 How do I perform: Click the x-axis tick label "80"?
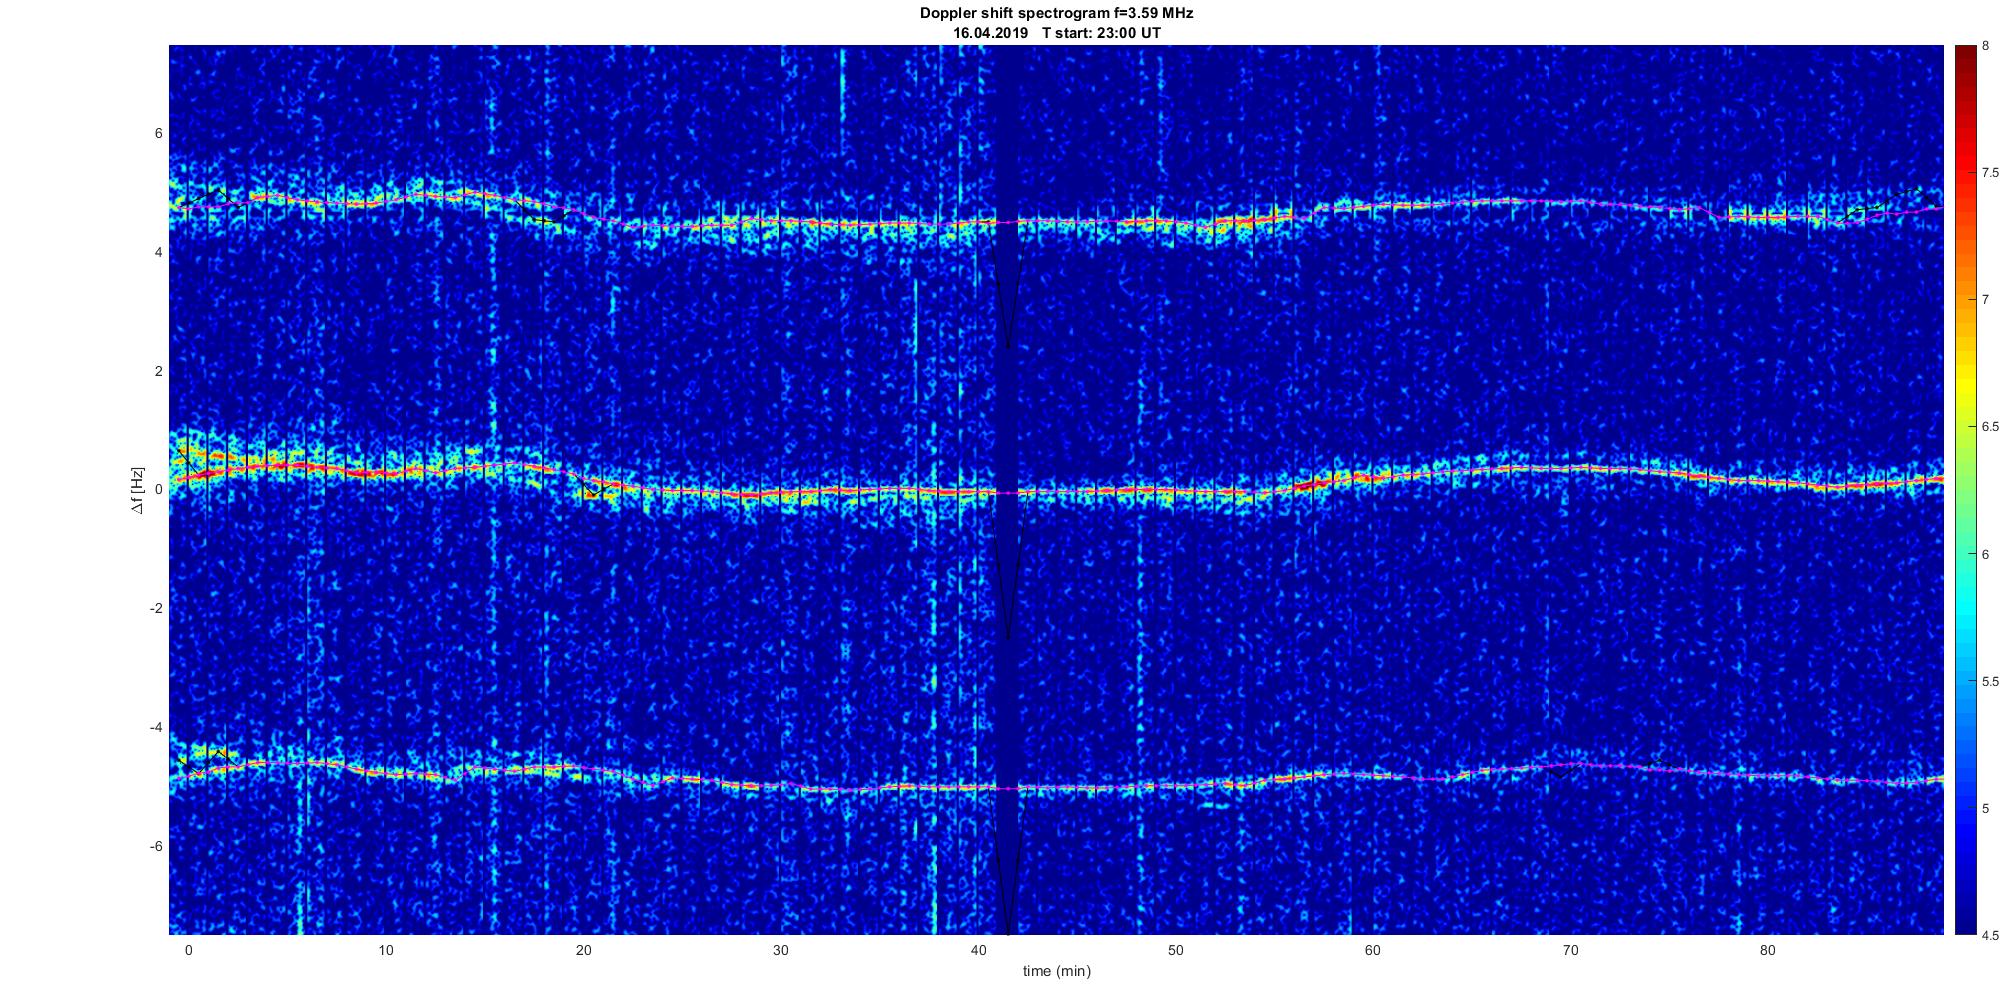click(1768, 951)
